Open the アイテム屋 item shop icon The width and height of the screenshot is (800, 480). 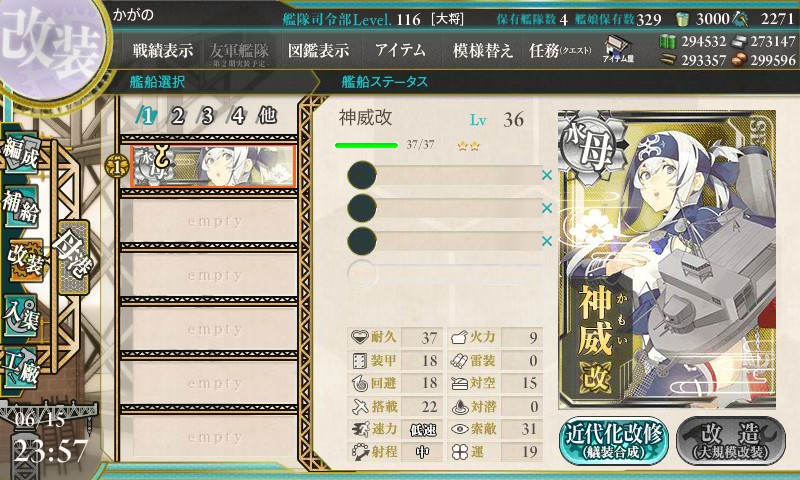[x=618, y=49]
